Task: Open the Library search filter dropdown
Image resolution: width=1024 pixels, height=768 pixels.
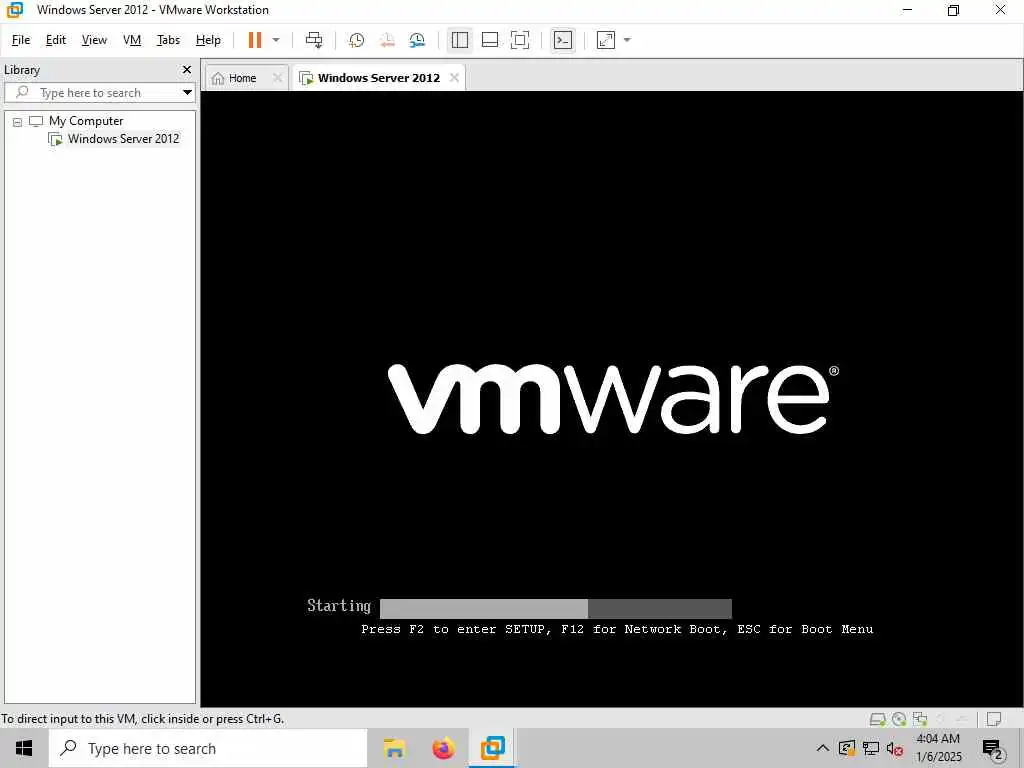Action: point(187,93)
